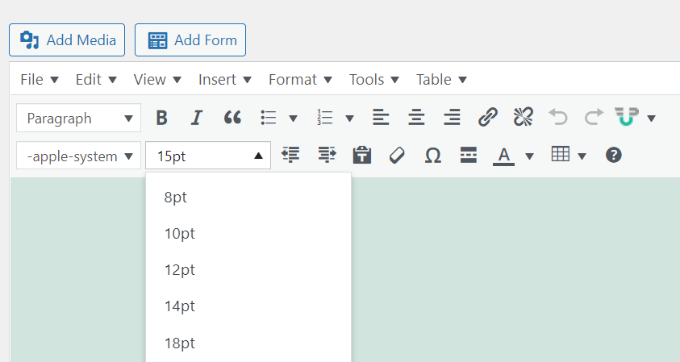Open the Paragraph format dropdown
Image resolution: width=680 pixels, height=362 pixels.
(x=78, y=118)
